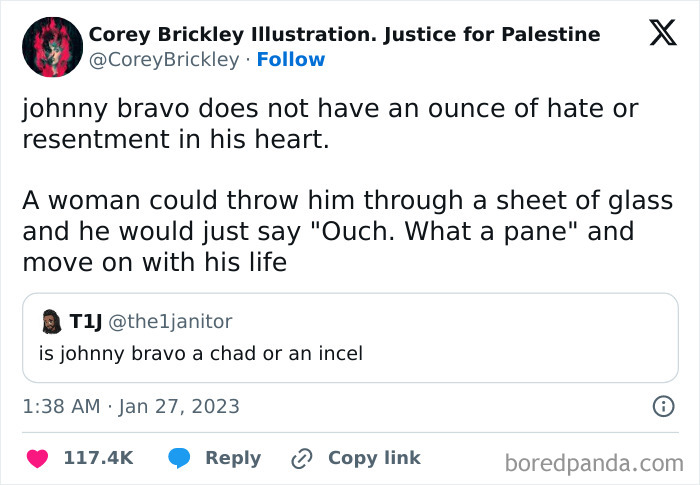700x485 pixels.
Task: Click the boredpanda.com watermark
Action: [595, 462]
